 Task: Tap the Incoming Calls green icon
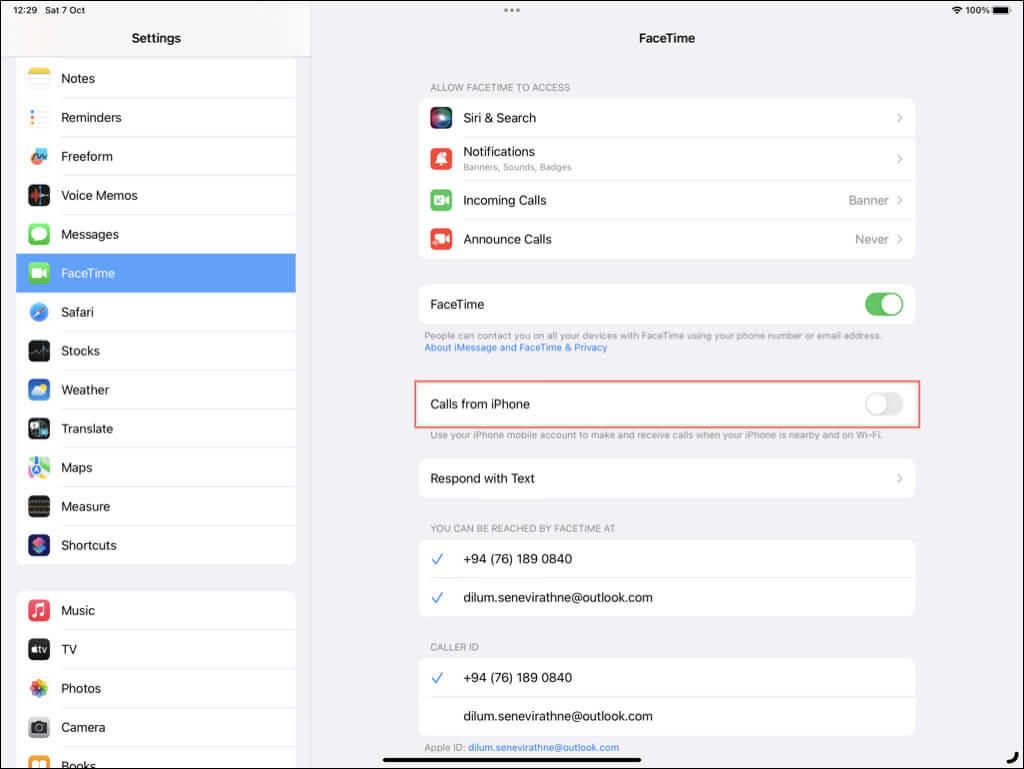pos(441,200)
